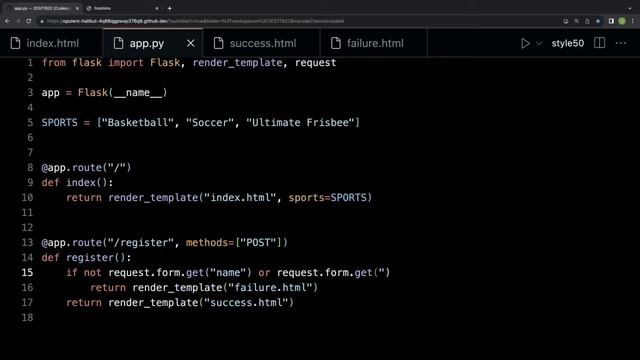Switch to first browser tab app.py Codespace
Image resolution: width=640 pixels, height=360 pixels.
coord(43,8)
